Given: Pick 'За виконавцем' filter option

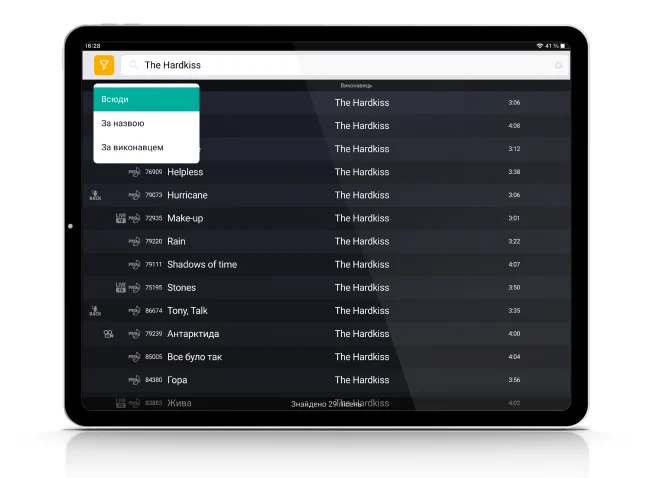Looking at the screenshot, I should tap(146, 147).
